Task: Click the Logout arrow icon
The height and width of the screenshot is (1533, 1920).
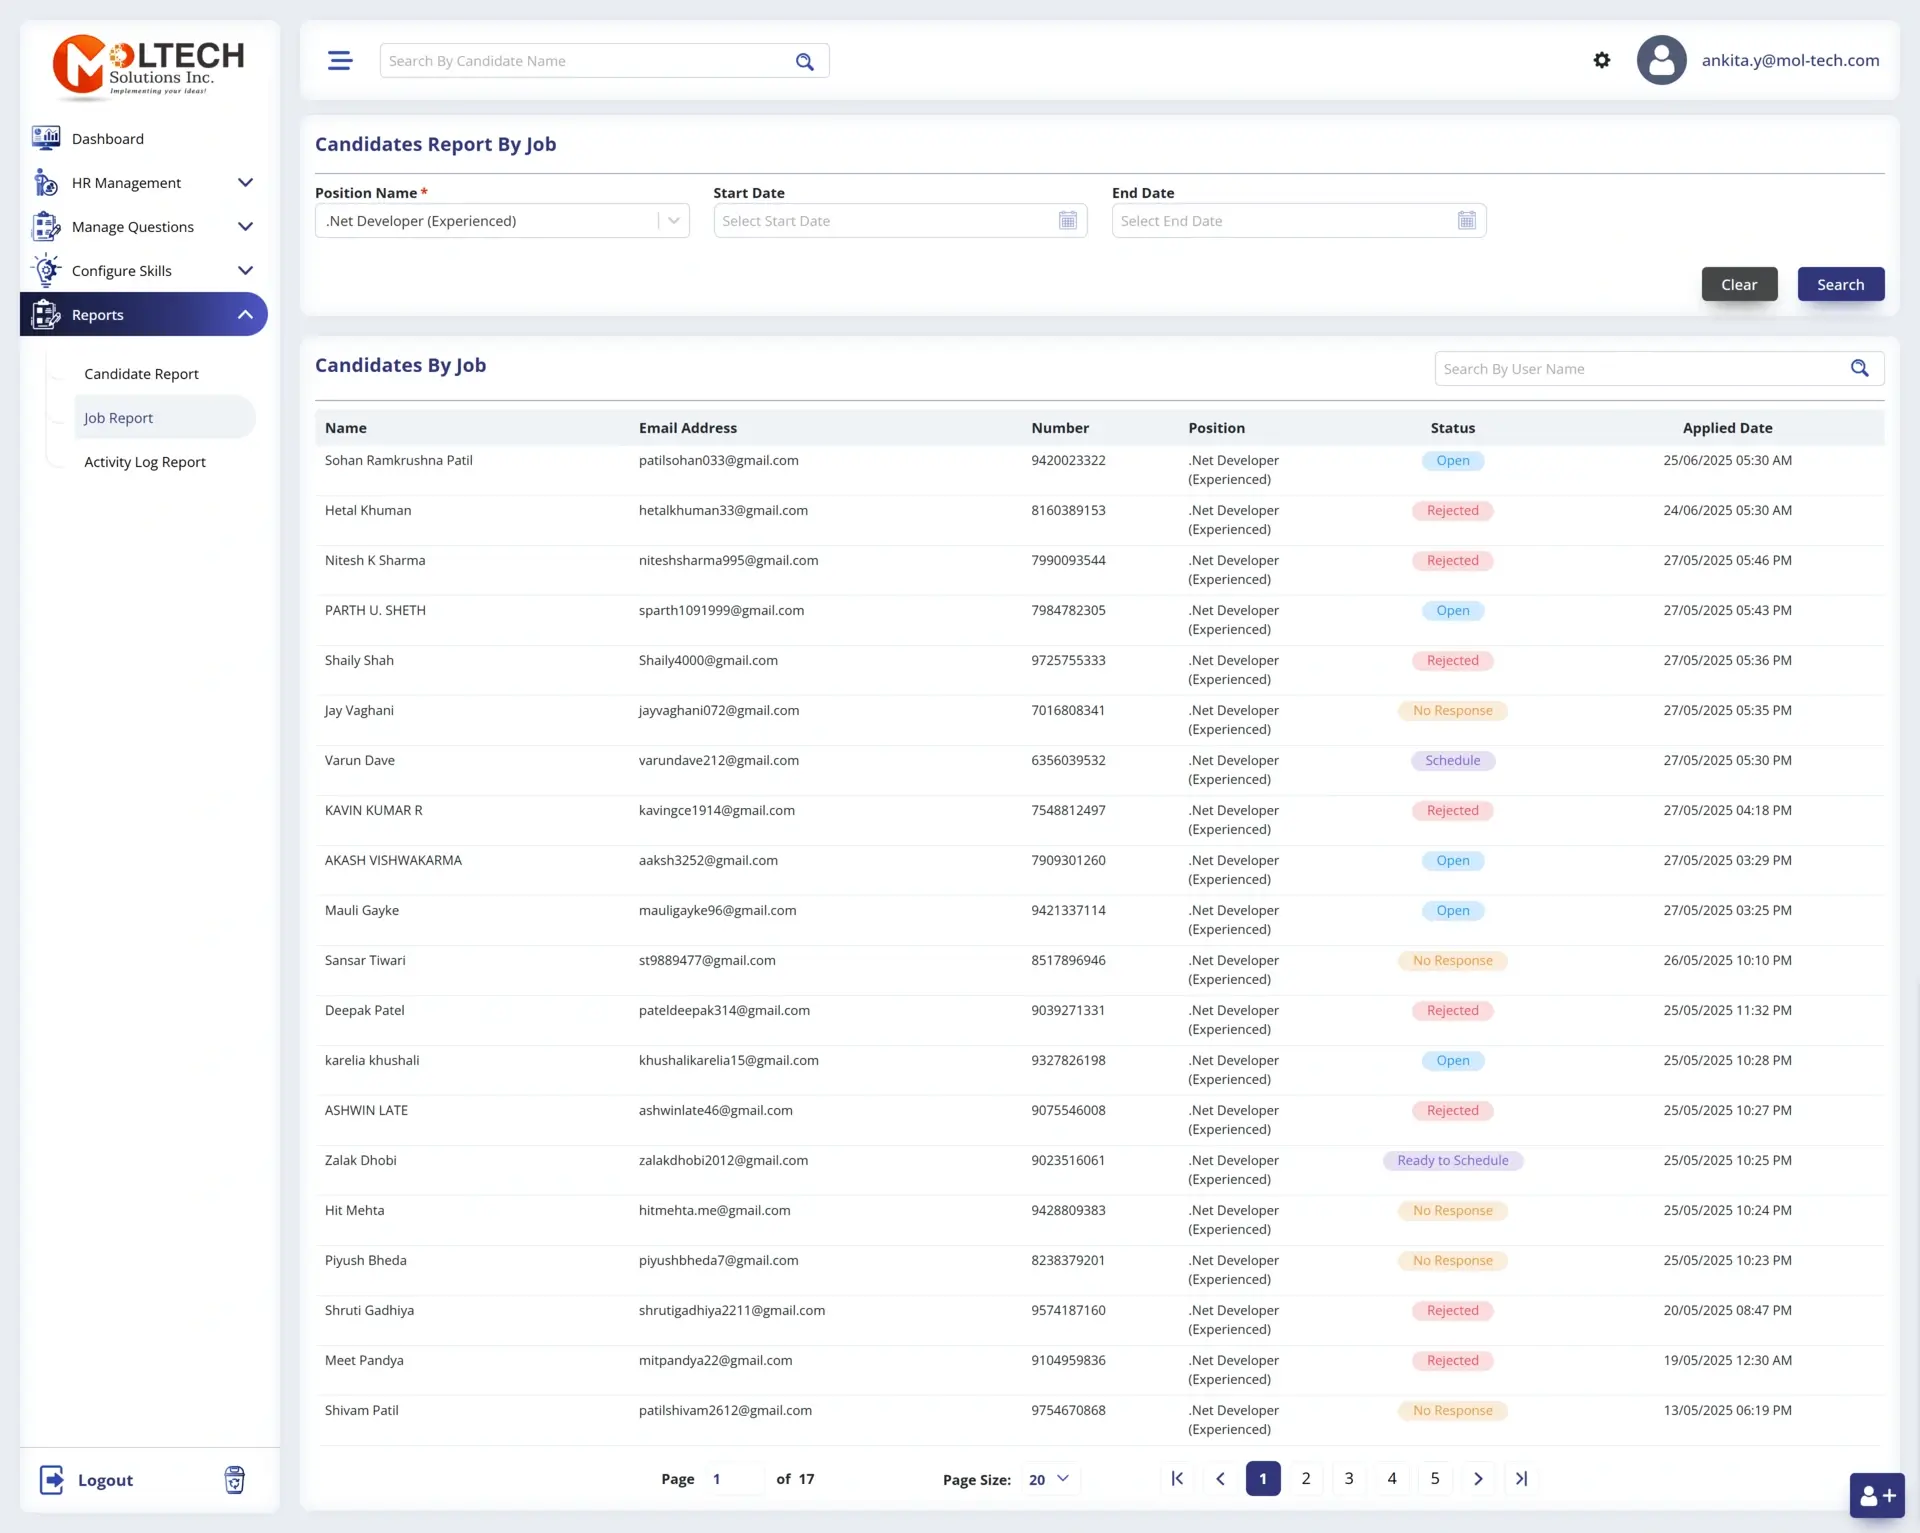Action: tap(52, 1480)
